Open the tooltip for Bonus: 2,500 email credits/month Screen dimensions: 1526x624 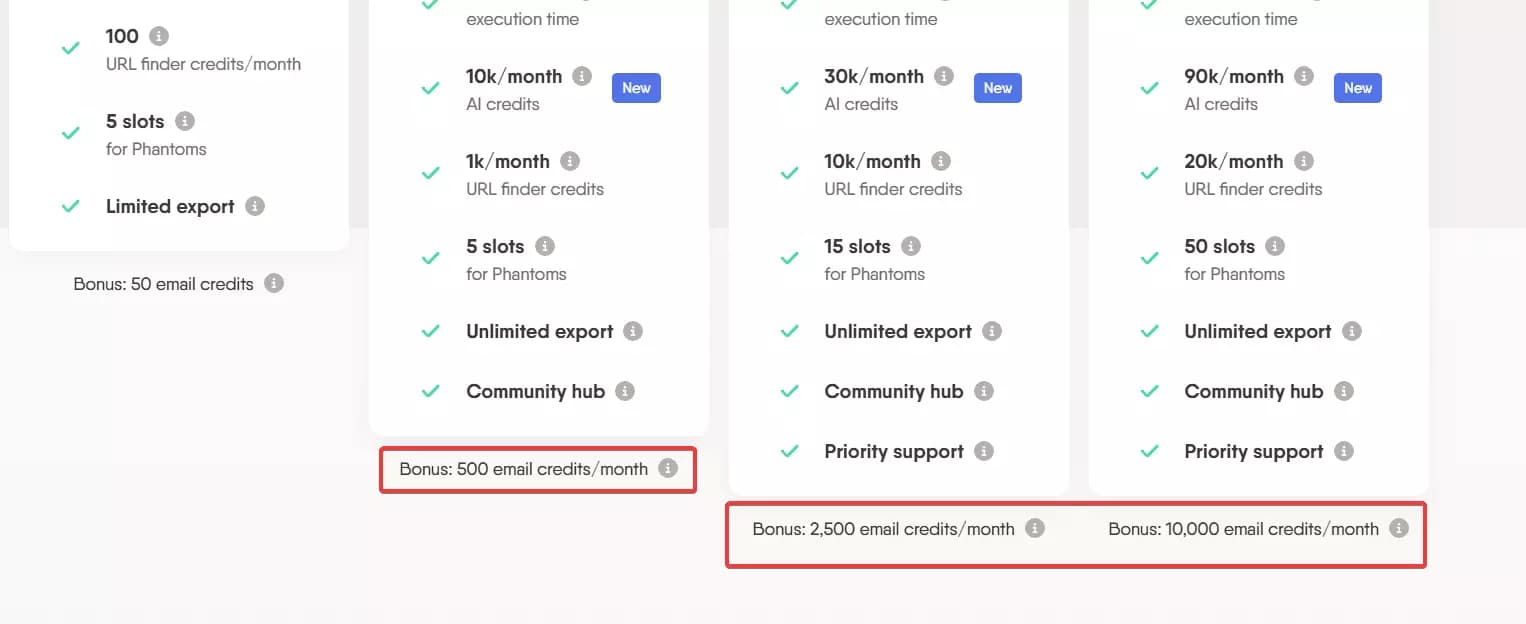point(1035,528)
